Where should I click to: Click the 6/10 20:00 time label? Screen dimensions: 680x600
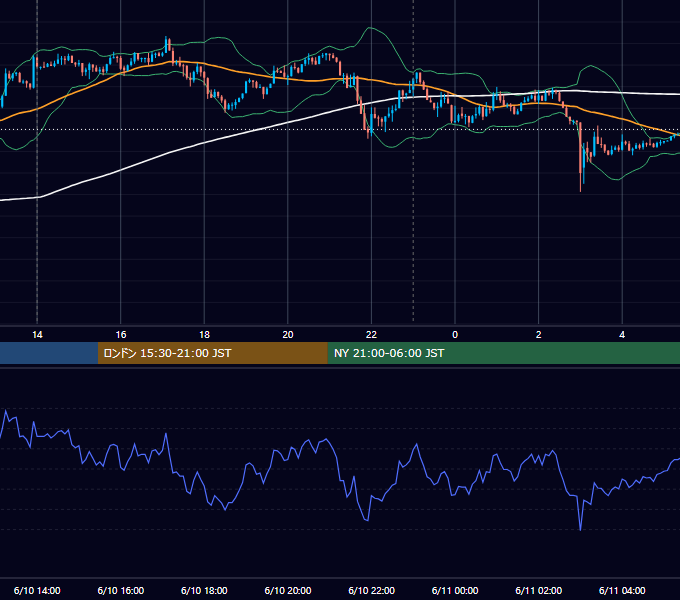(288, 590)
